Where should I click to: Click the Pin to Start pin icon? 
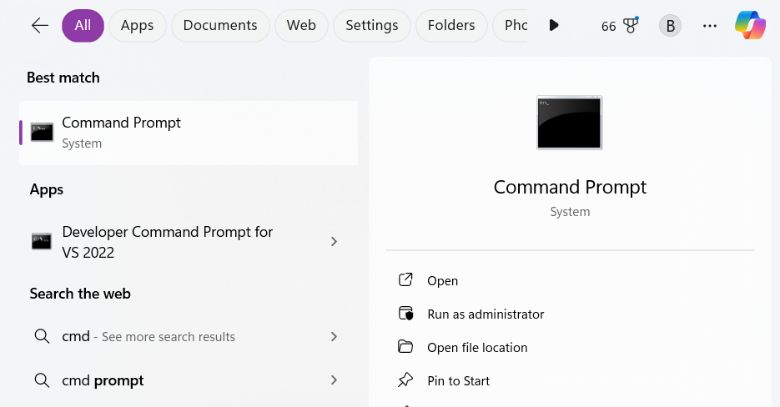tap(406, 380)
